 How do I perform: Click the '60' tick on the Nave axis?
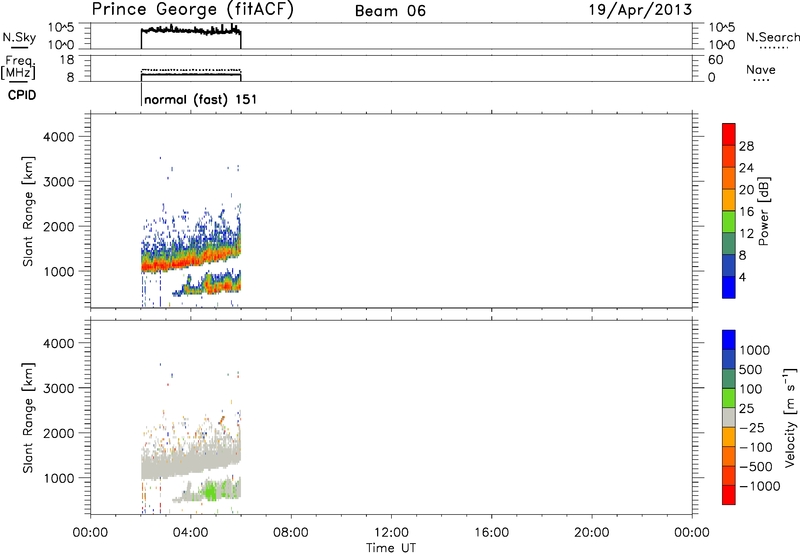click(715, 60)
